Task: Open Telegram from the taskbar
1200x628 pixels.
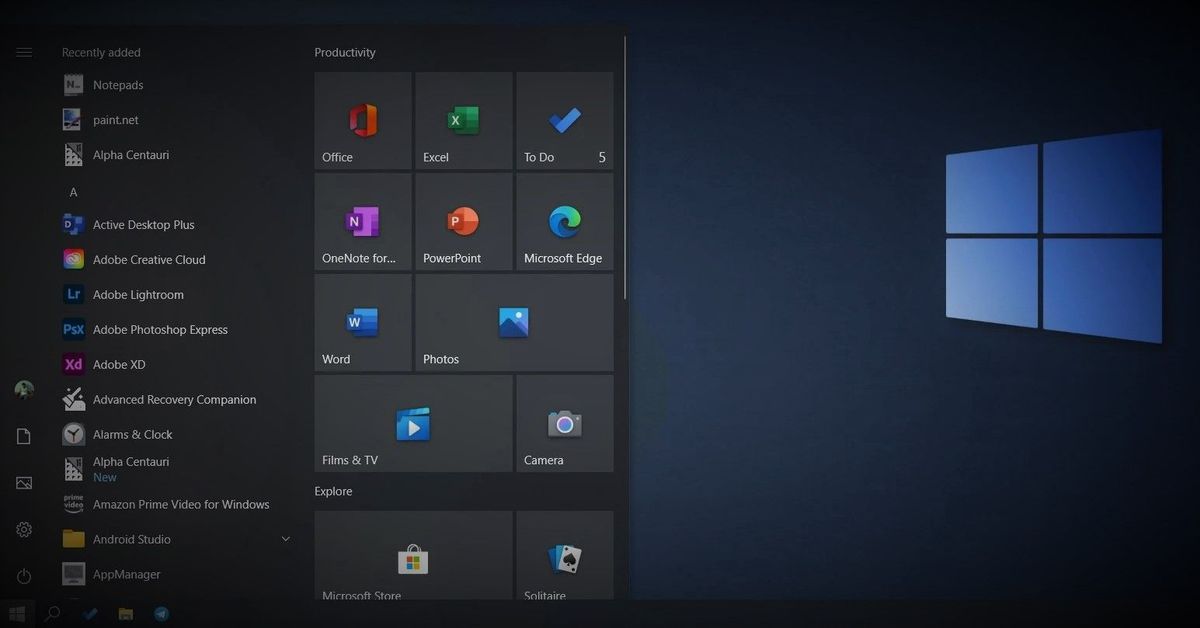Action: tap(161, 614)
